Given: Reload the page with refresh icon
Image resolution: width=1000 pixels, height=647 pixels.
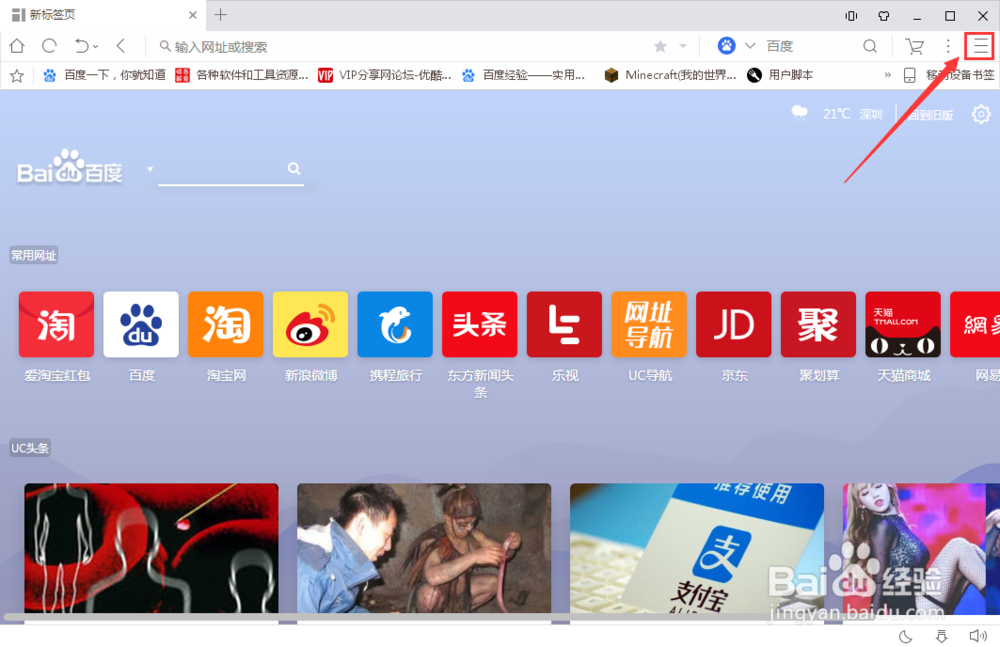Looking at the screenshot, I should click(49, 46).
